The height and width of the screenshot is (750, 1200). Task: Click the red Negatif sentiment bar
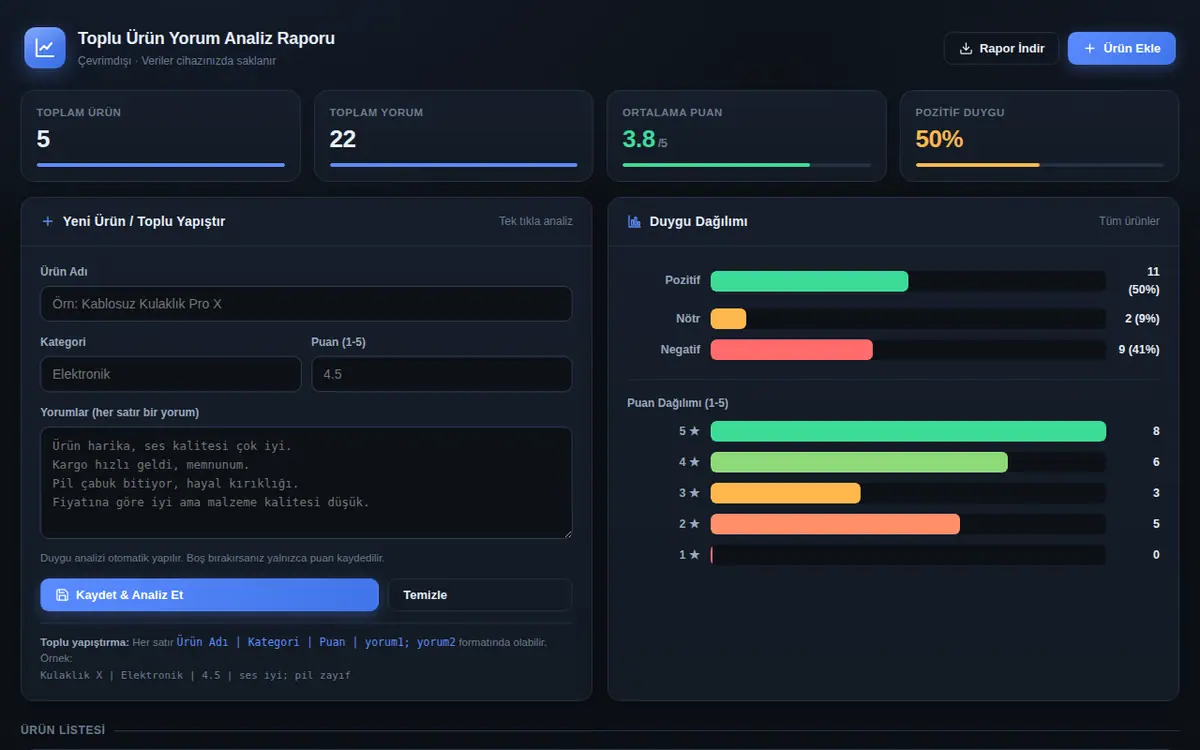point(792,350)
